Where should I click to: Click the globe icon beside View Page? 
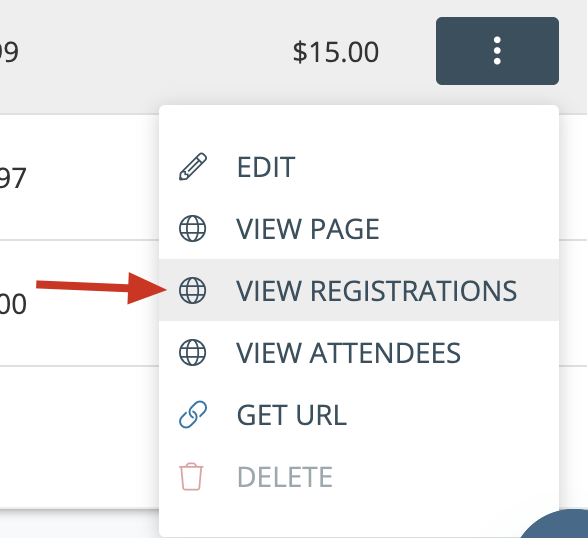(193, 228)
